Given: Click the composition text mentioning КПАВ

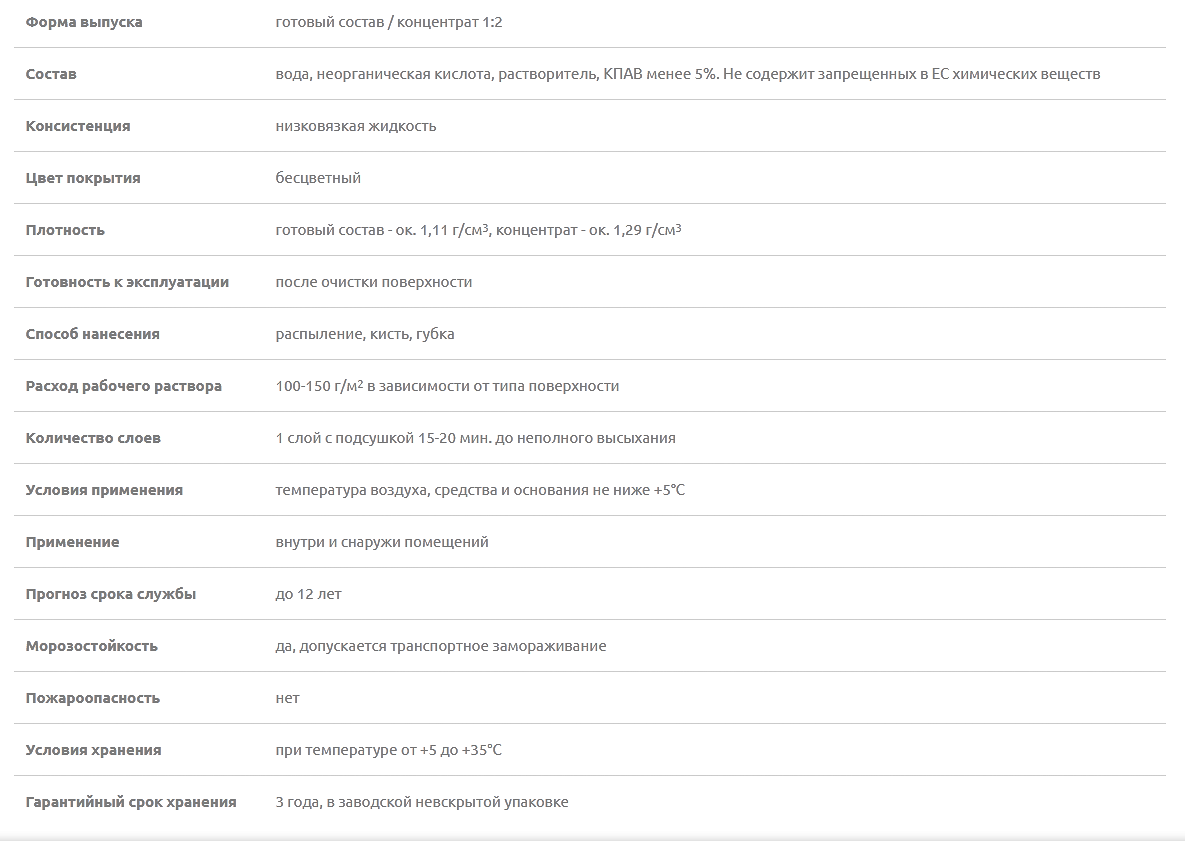Looking at the screenshot, I should point(687,74).
